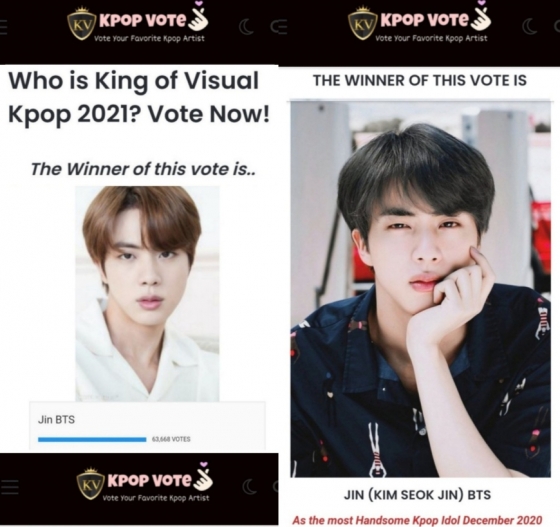The image size is (560, 527).
Task: Open 'Who is King of Visual Kpop 2021' heading
Action: tap(139, 97)
